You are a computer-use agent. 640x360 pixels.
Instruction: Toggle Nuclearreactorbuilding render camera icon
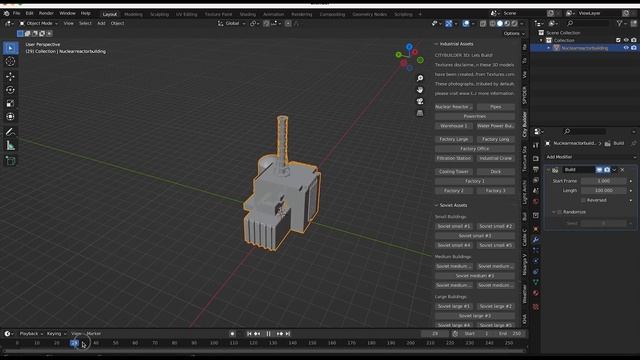click(x=634, y=48)
